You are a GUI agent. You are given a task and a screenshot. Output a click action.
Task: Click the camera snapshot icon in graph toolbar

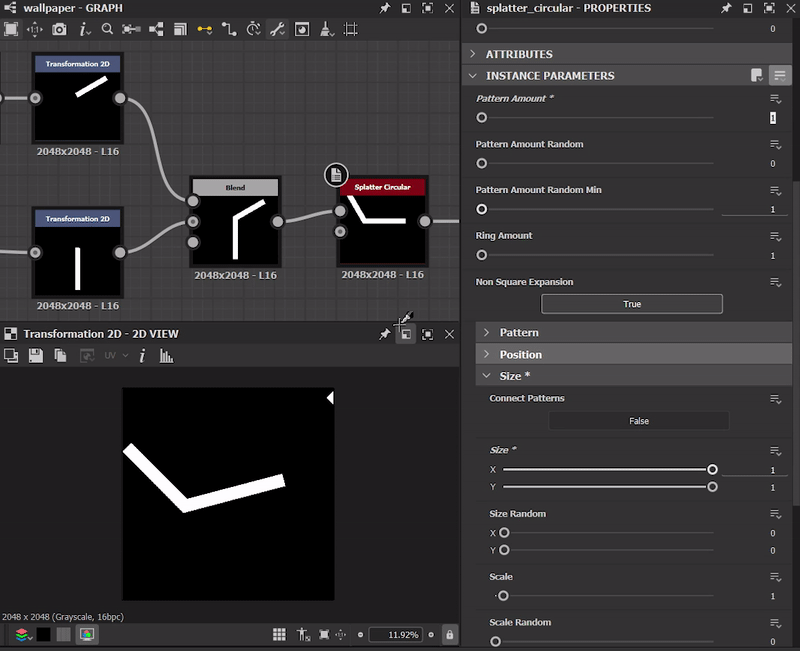point(59,30)
